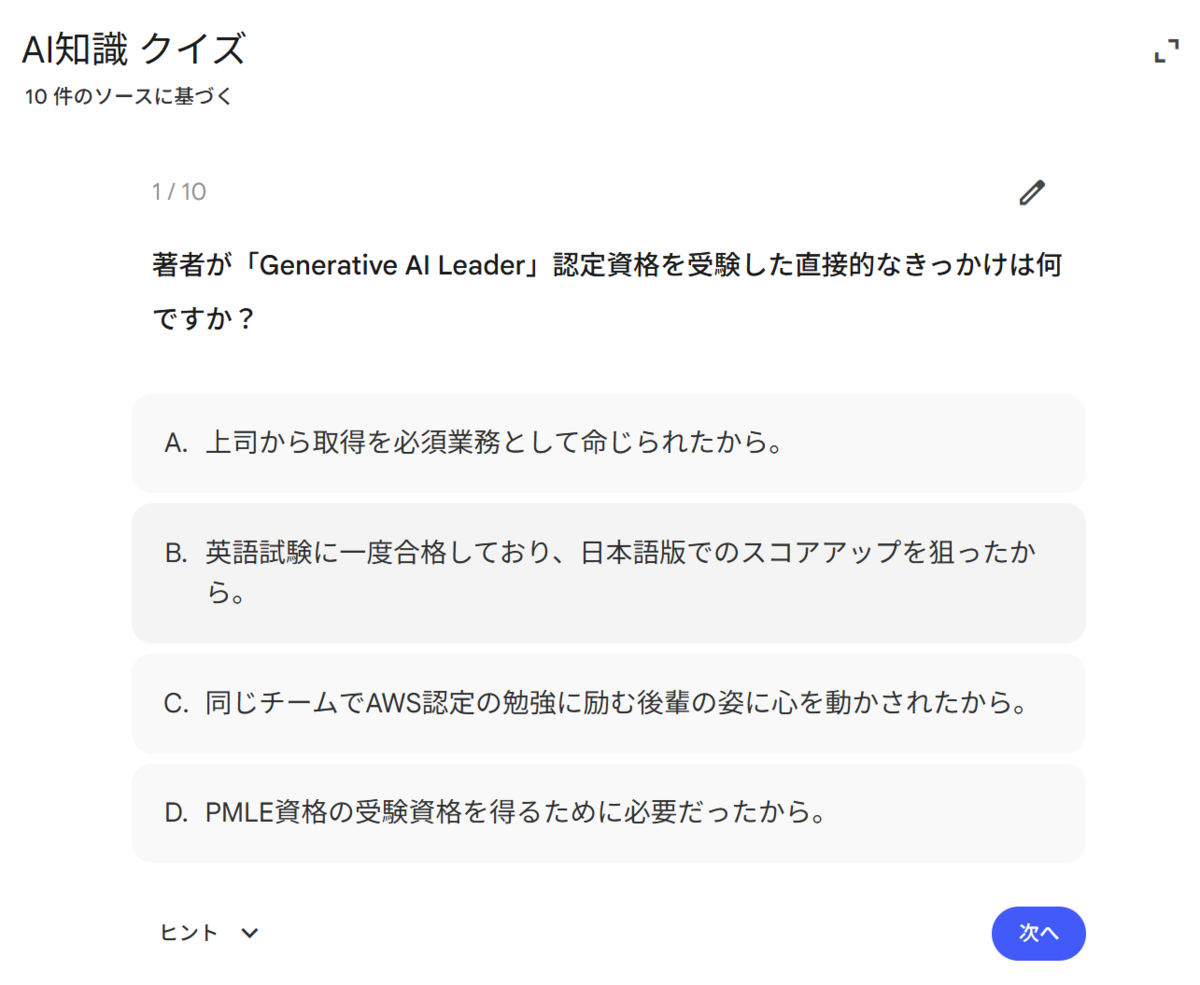Pick answer C about AWS認定 studying 後輩
This screenshot has height=985, width=1200.
click(608, 703)
